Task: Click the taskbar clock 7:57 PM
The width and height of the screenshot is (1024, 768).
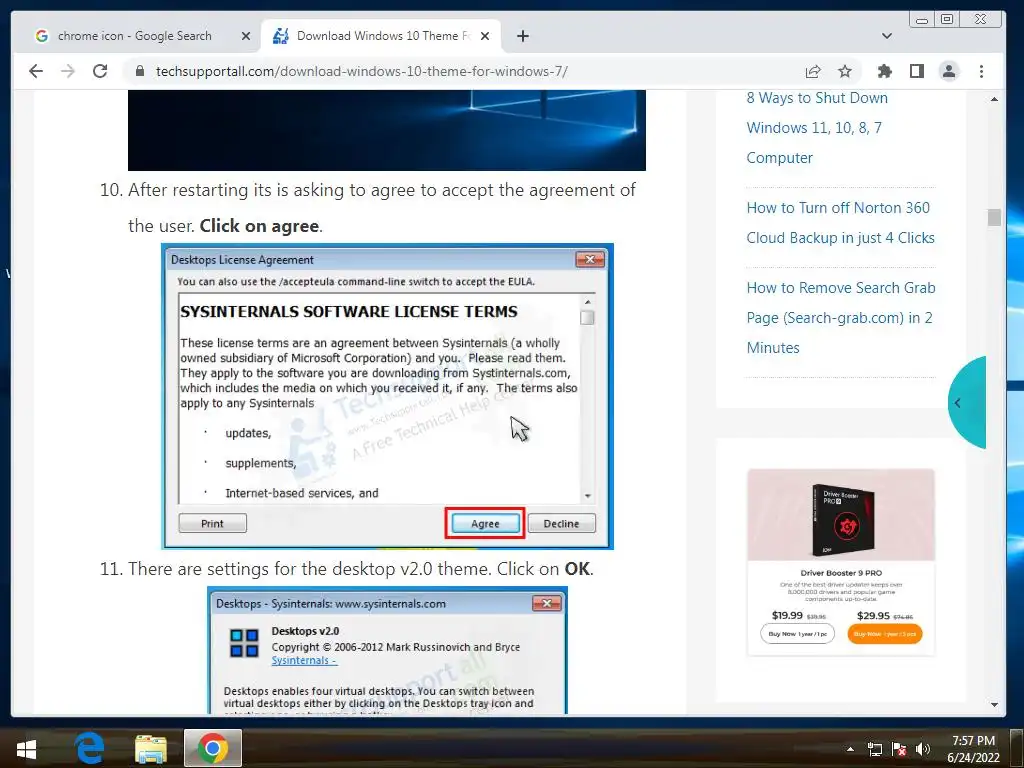Action: [973, 749]
